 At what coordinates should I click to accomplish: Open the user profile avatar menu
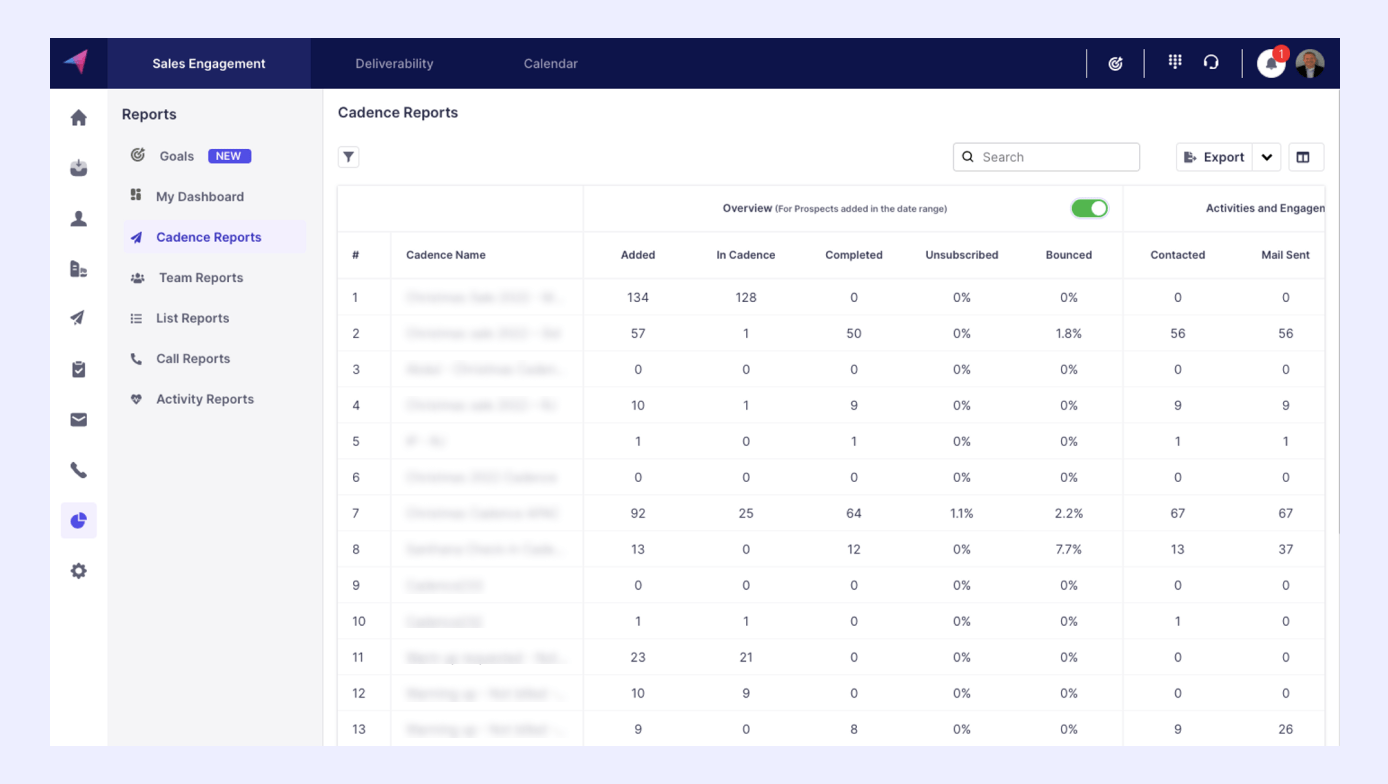(1310, 63)
